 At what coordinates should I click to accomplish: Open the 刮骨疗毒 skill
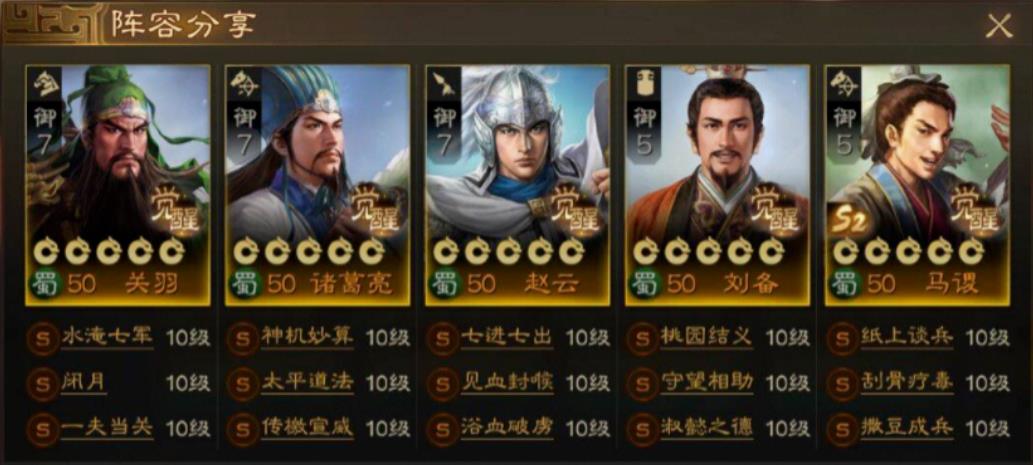pyautogui.click(x=907, y=382)
